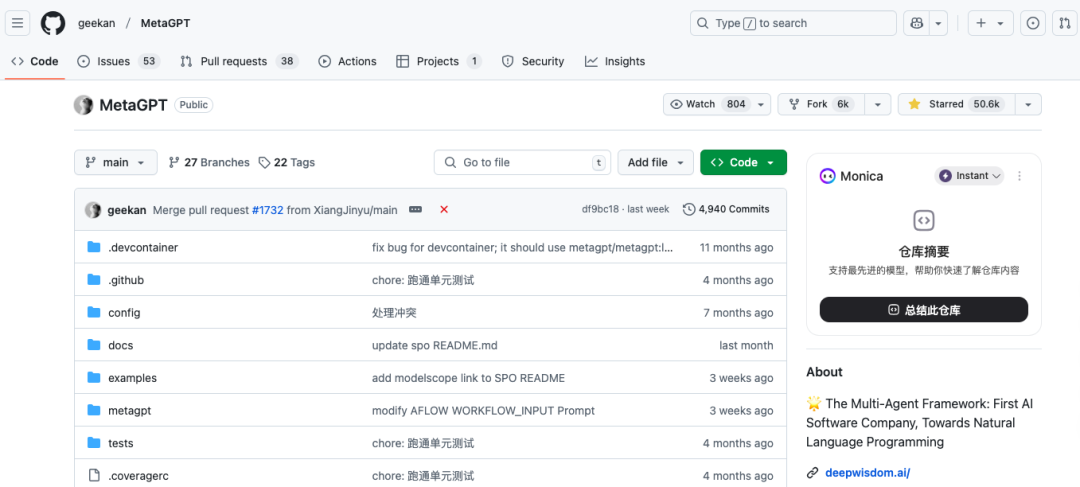The width and height of the screenshot is (1080, 487).
Task: Open the geekan owner link in breadcrumb
Action: pos(96,23)
